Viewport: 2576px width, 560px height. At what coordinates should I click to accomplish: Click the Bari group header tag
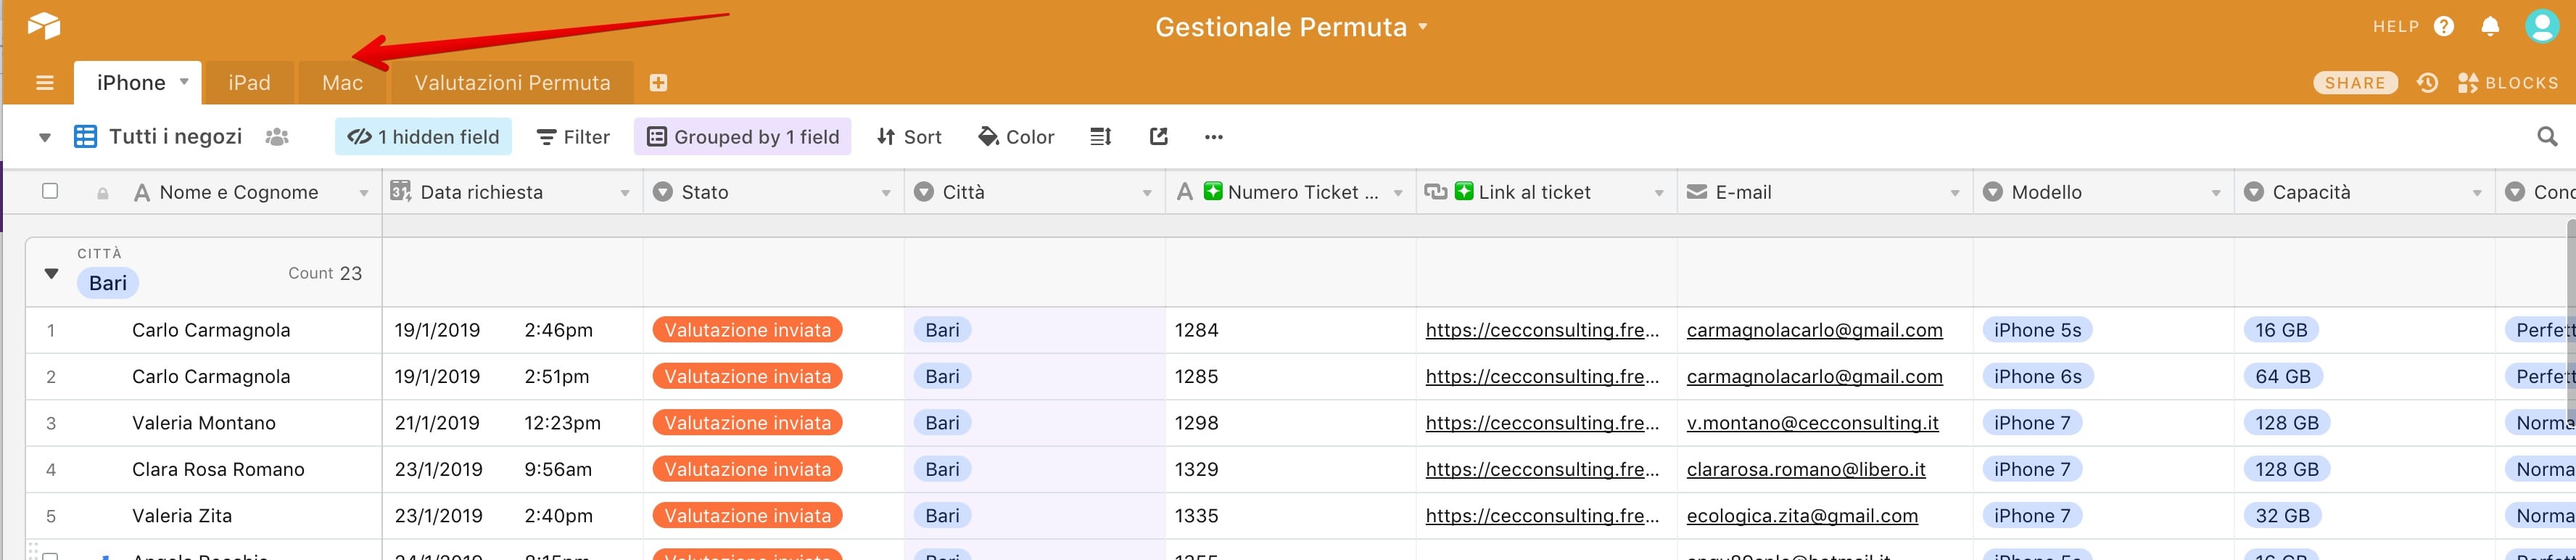pyautogui.click(x=108, y=283)
